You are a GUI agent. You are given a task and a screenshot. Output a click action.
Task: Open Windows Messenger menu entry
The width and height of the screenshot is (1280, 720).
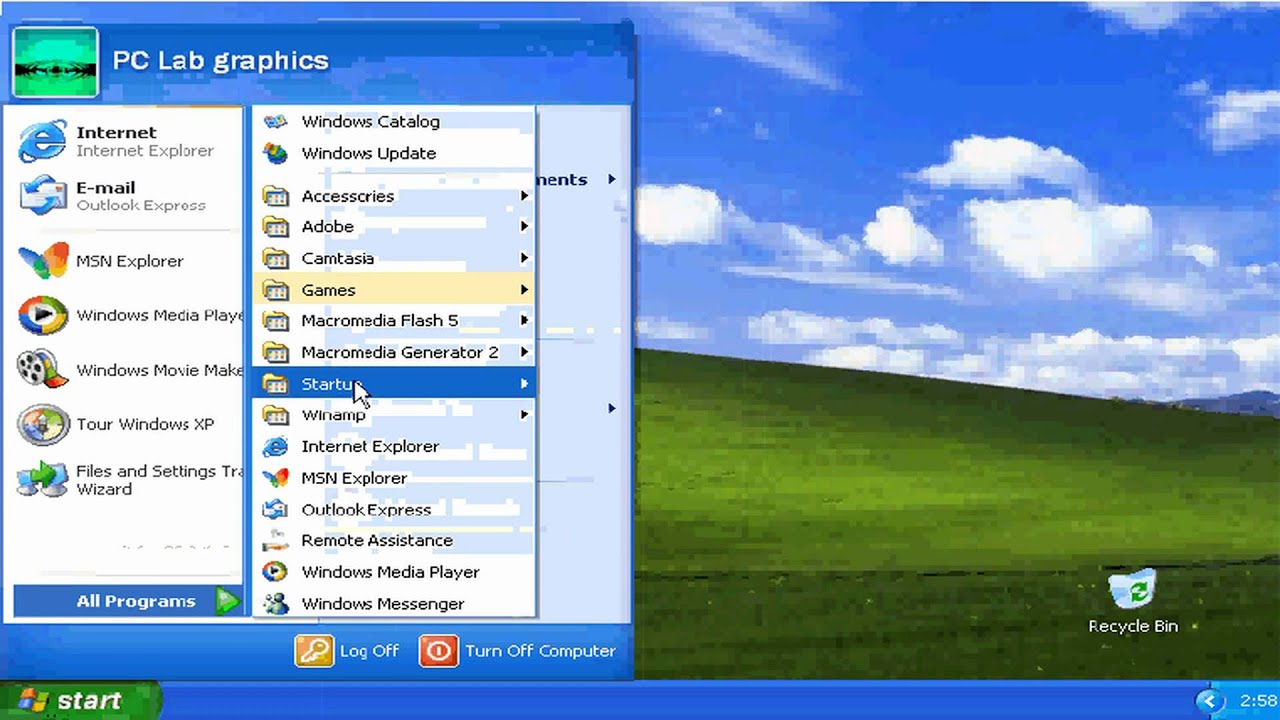395,603
